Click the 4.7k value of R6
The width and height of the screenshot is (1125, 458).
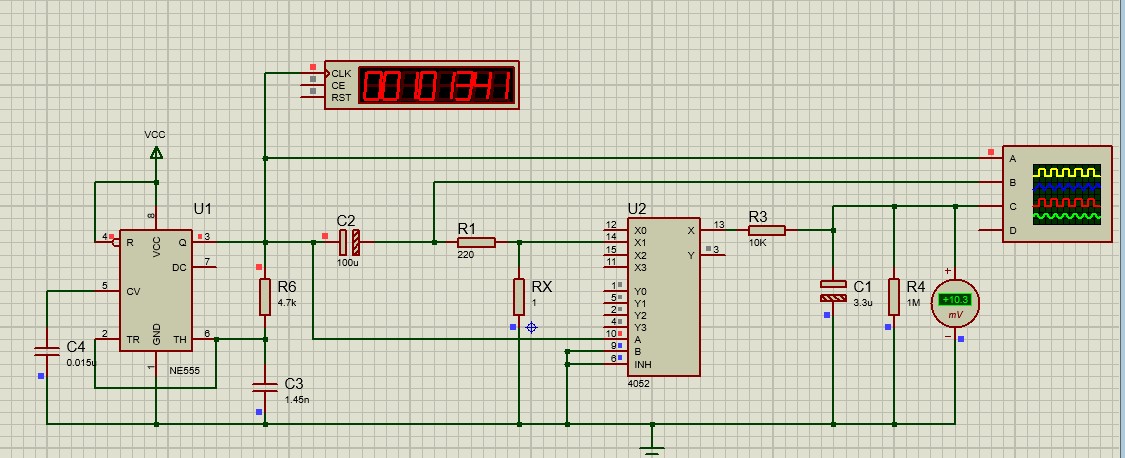(x=287, y=302)
